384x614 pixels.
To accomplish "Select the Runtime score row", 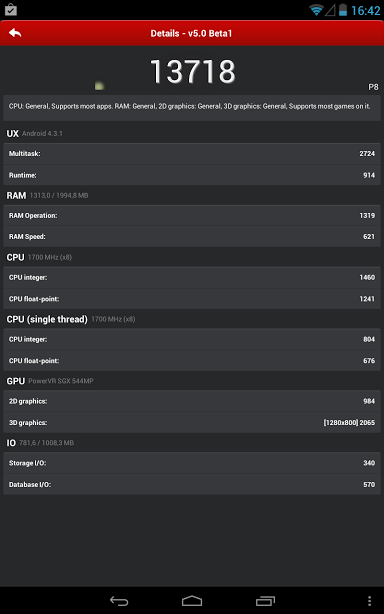I will click(192, 175).
